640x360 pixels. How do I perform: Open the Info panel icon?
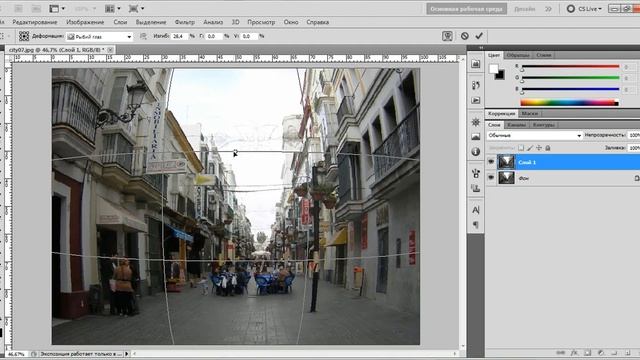(476, 151)
